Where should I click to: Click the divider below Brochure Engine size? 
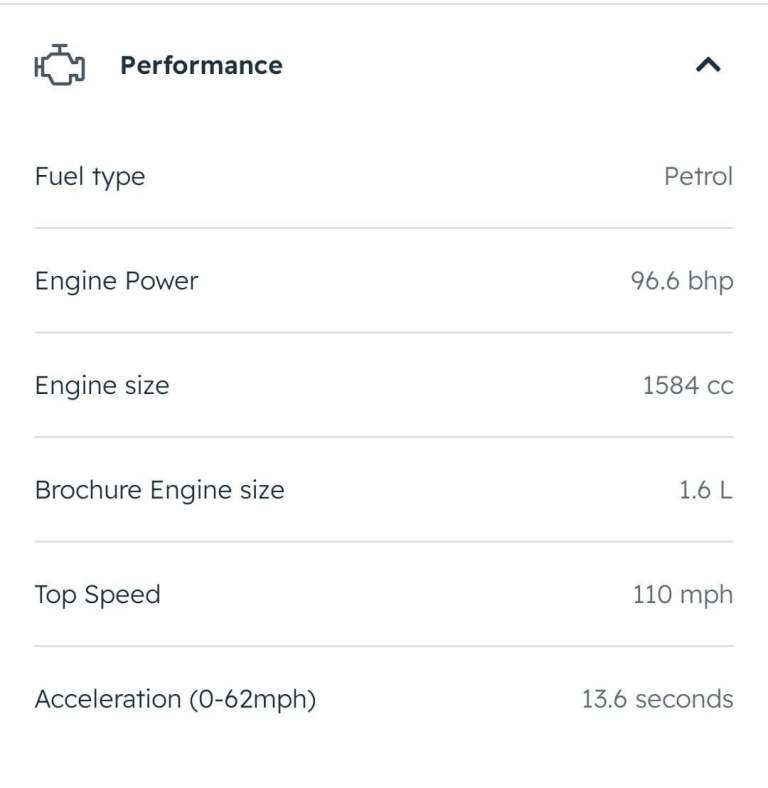coord(384,542)
